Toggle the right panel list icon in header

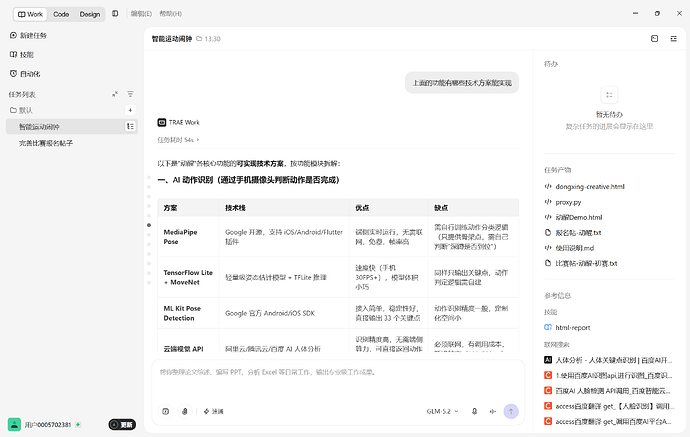[x=673, y=39]
